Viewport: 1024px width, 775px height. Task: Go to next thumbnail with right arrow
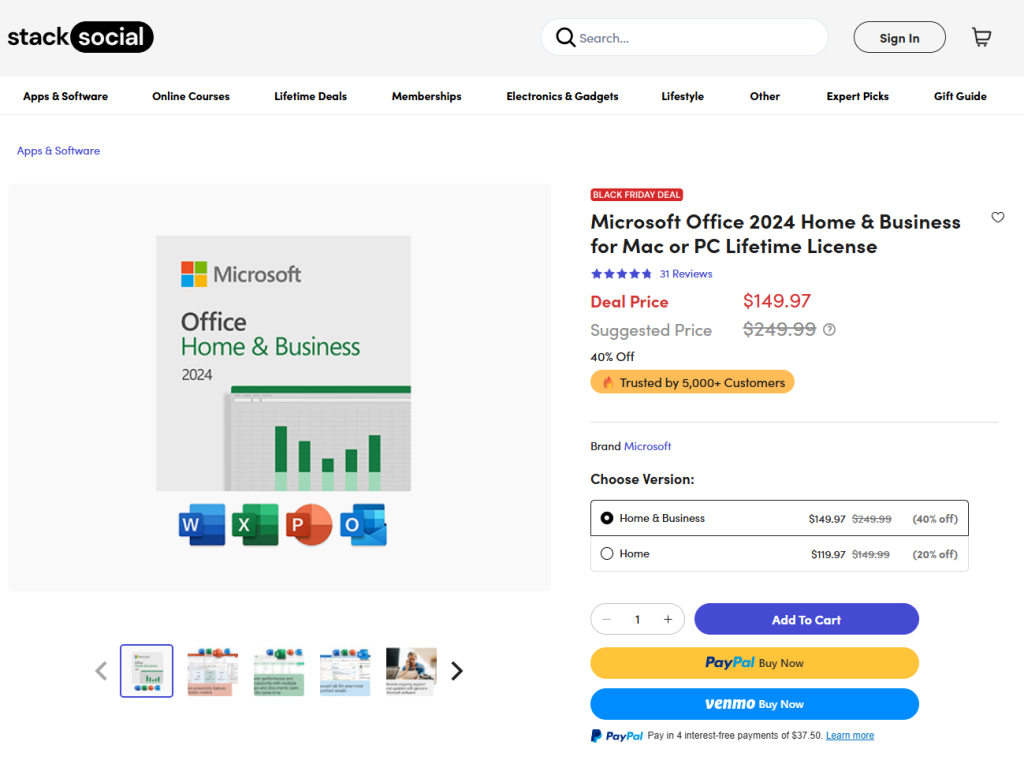pyautogui.click(x=457, y=671)
